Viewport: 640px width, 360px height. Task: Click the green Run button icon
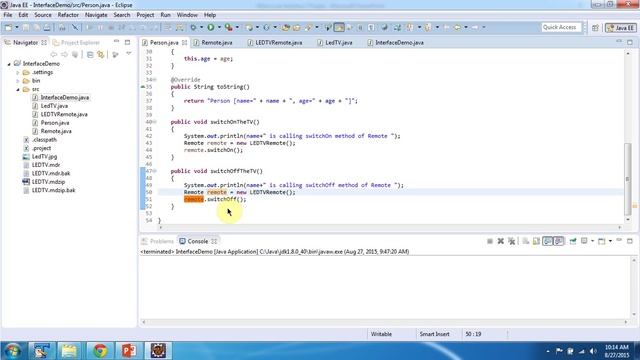tap(211, 27)
